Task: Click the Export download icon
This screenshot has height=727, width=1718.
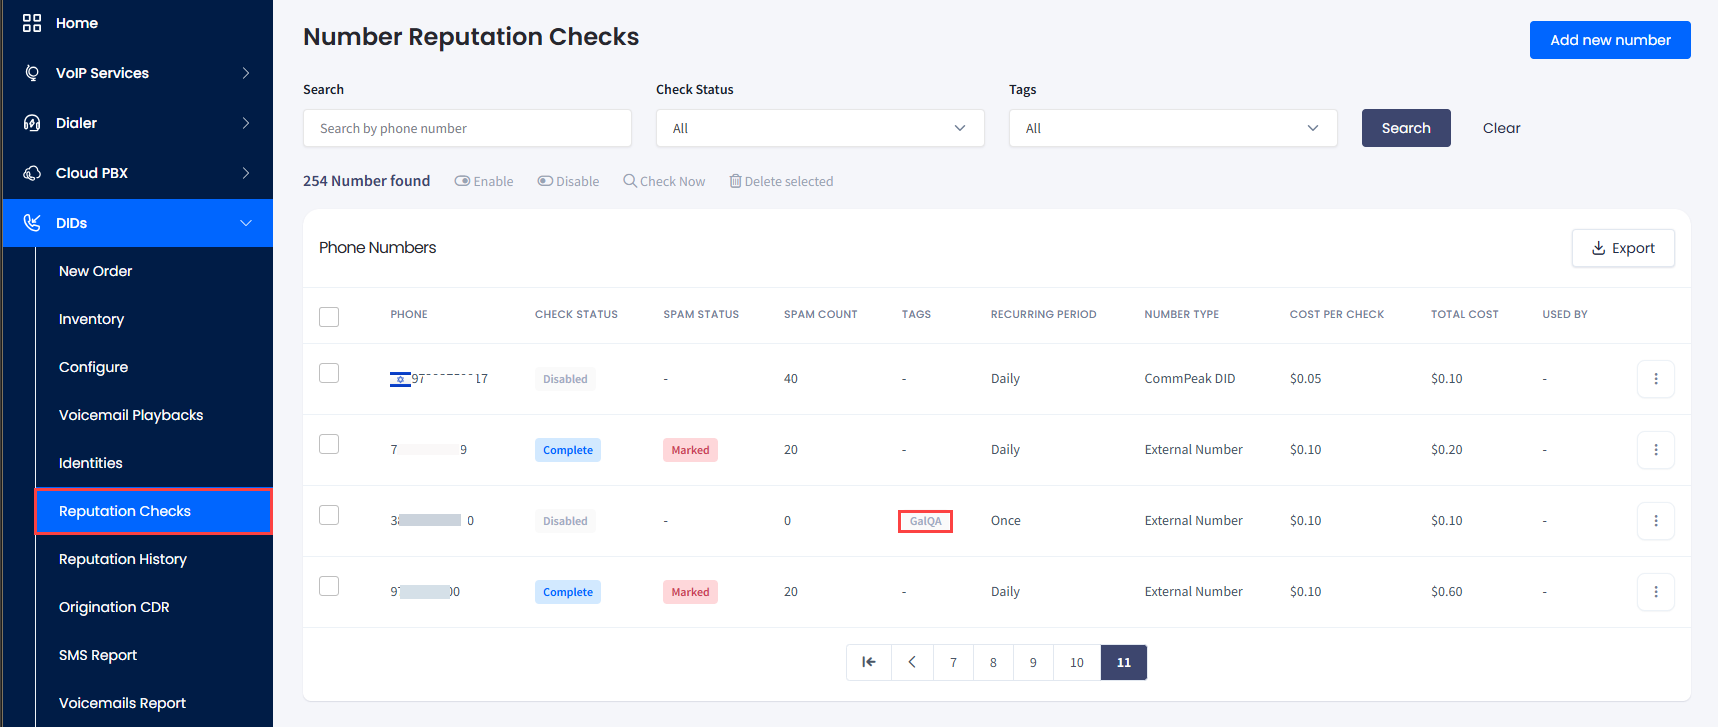Action: 1598,248
